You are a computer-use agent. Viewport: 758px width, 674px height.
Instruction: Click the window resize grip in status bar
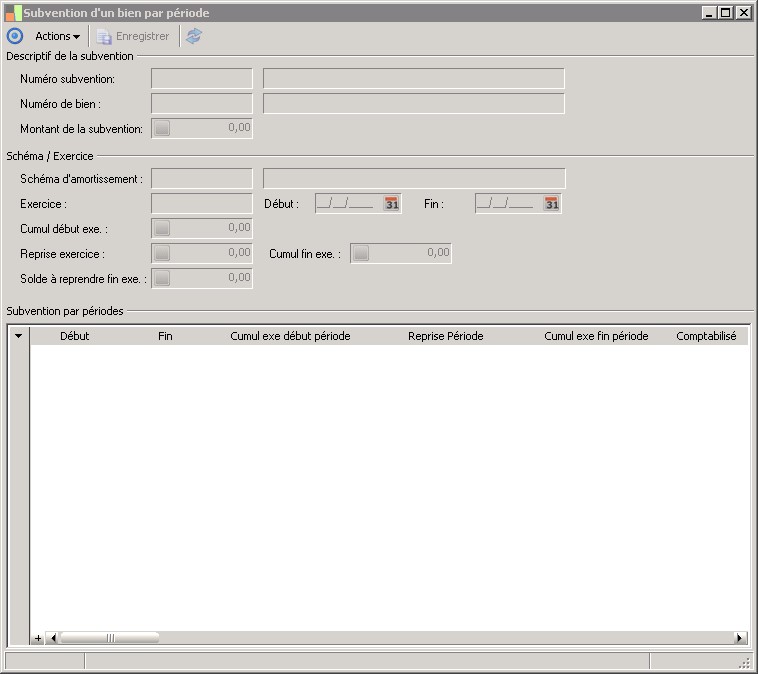click(x=745, y=663)
